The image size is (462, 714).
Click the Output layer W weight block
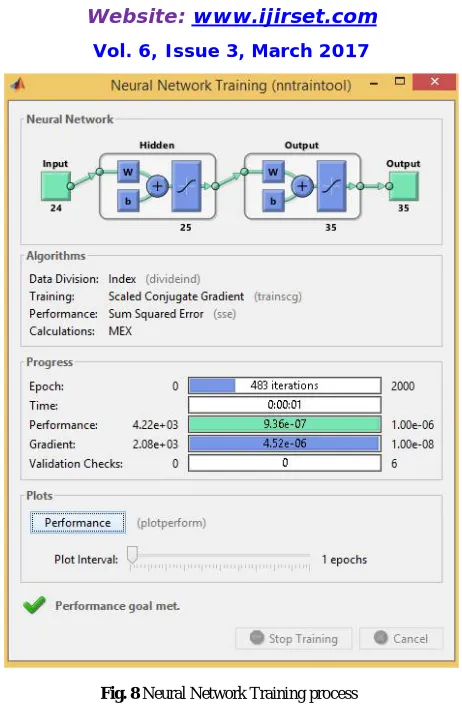tap(273, 172)
